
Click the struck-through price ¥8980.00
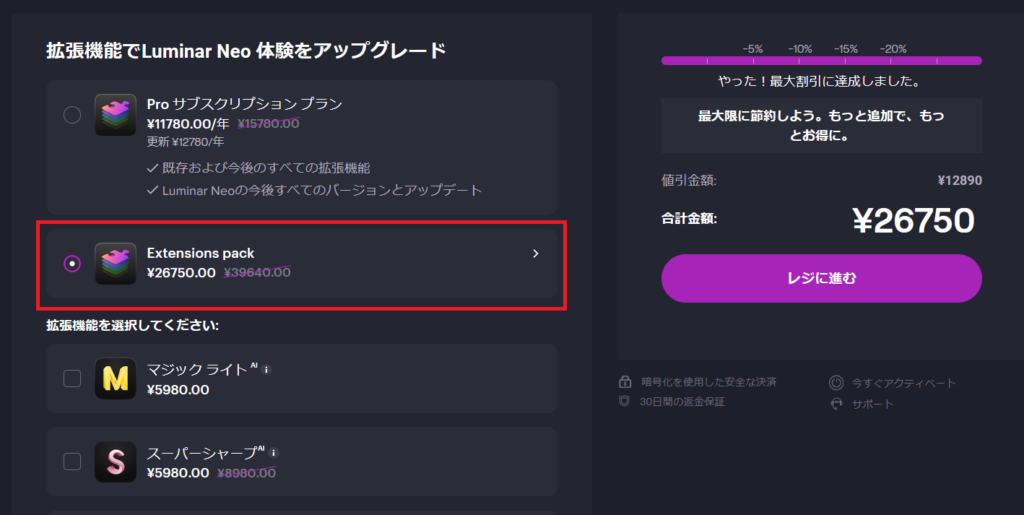(246, 473)
